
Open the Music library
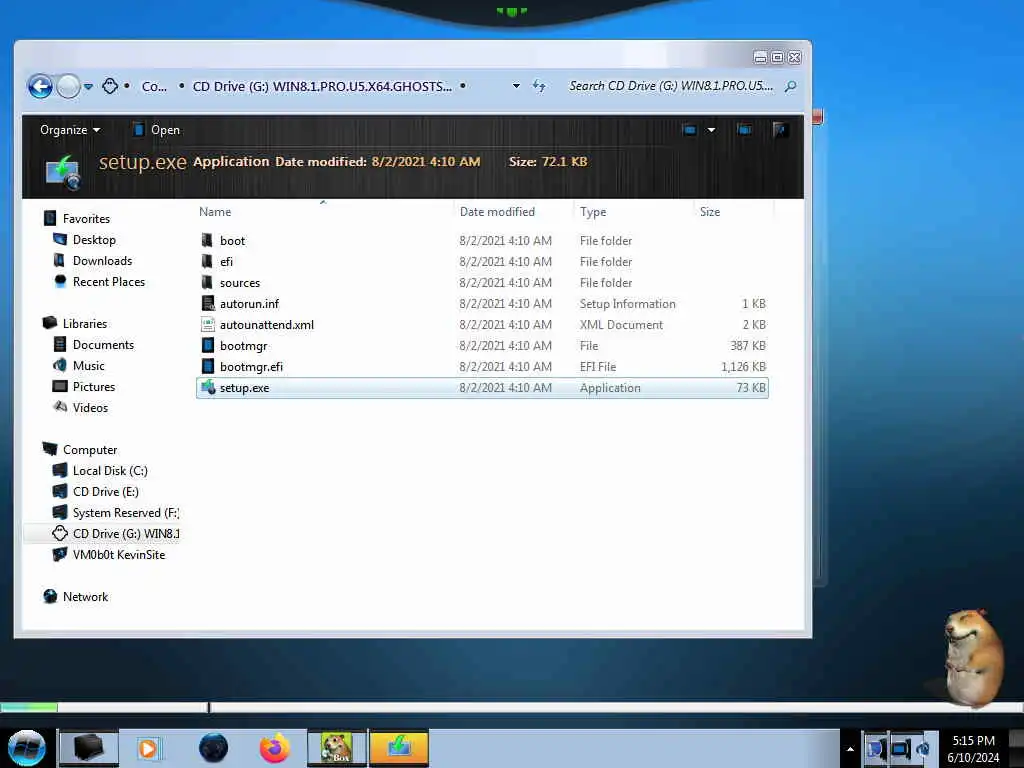coord(88,366)
